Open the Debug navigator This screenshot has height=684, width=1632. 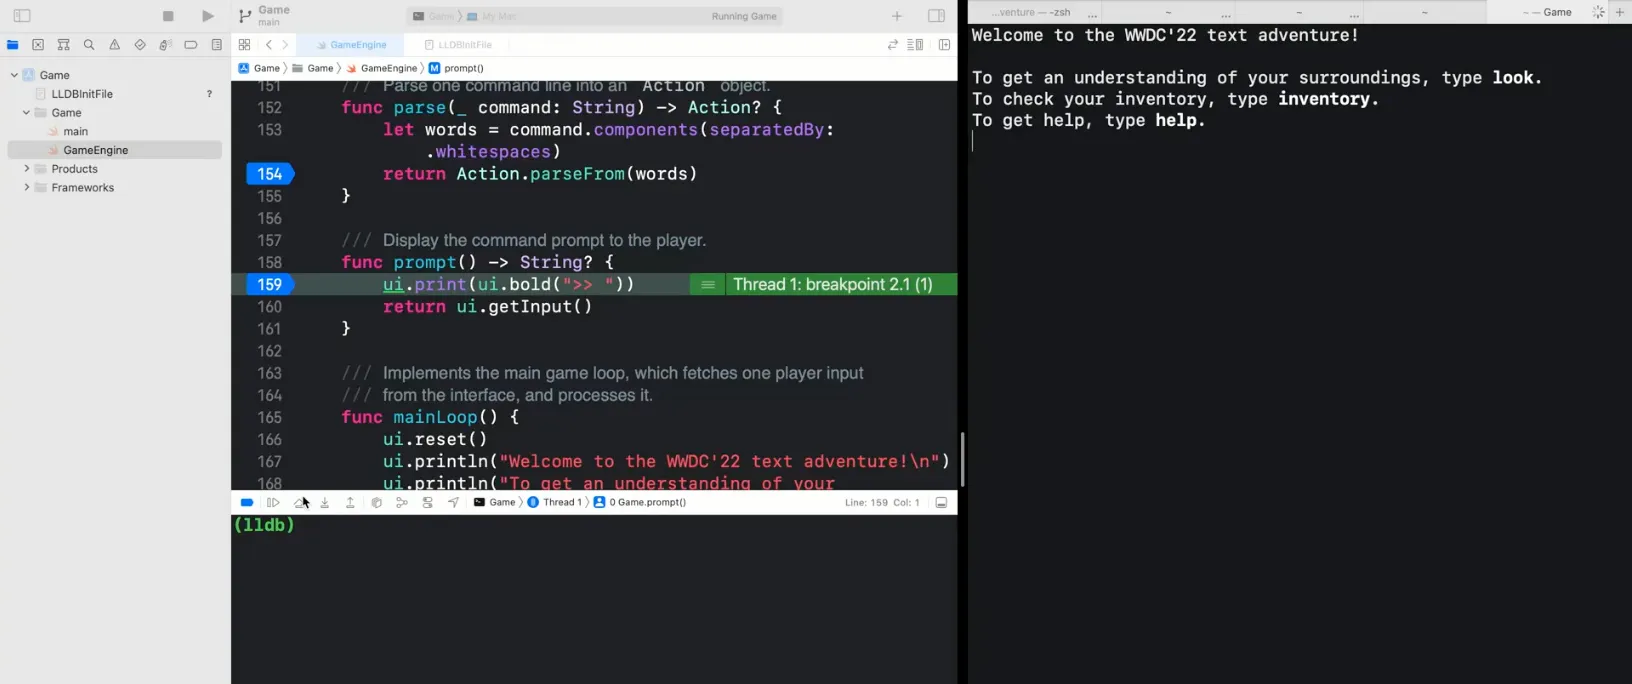(165, 45)
